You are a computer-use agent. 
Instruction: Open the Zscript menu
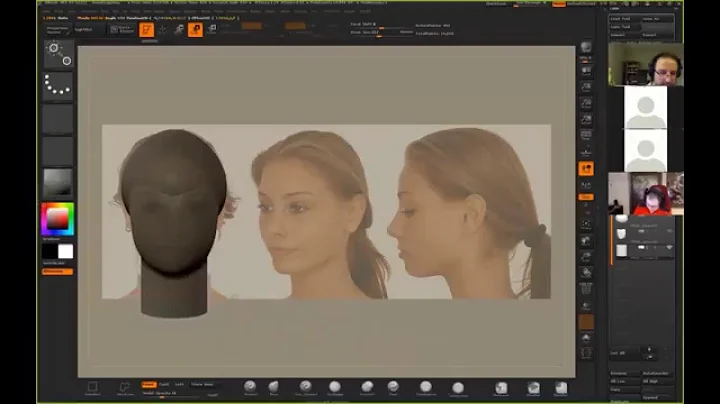pos(365,11)
